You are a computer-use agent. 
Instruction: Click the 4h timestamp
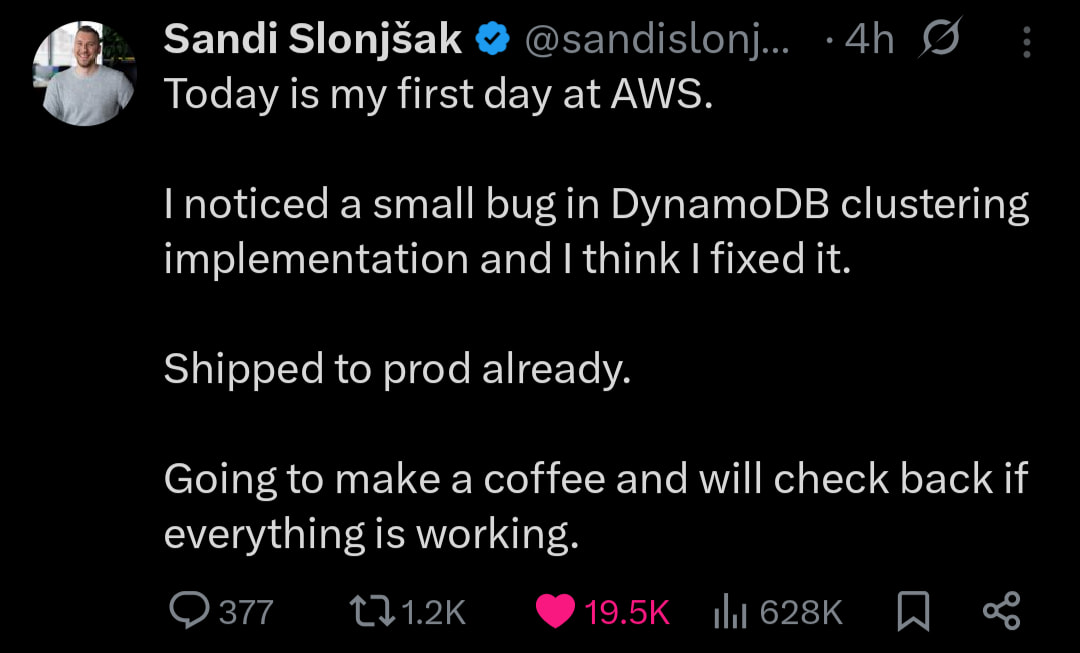(x=868, y=40)
